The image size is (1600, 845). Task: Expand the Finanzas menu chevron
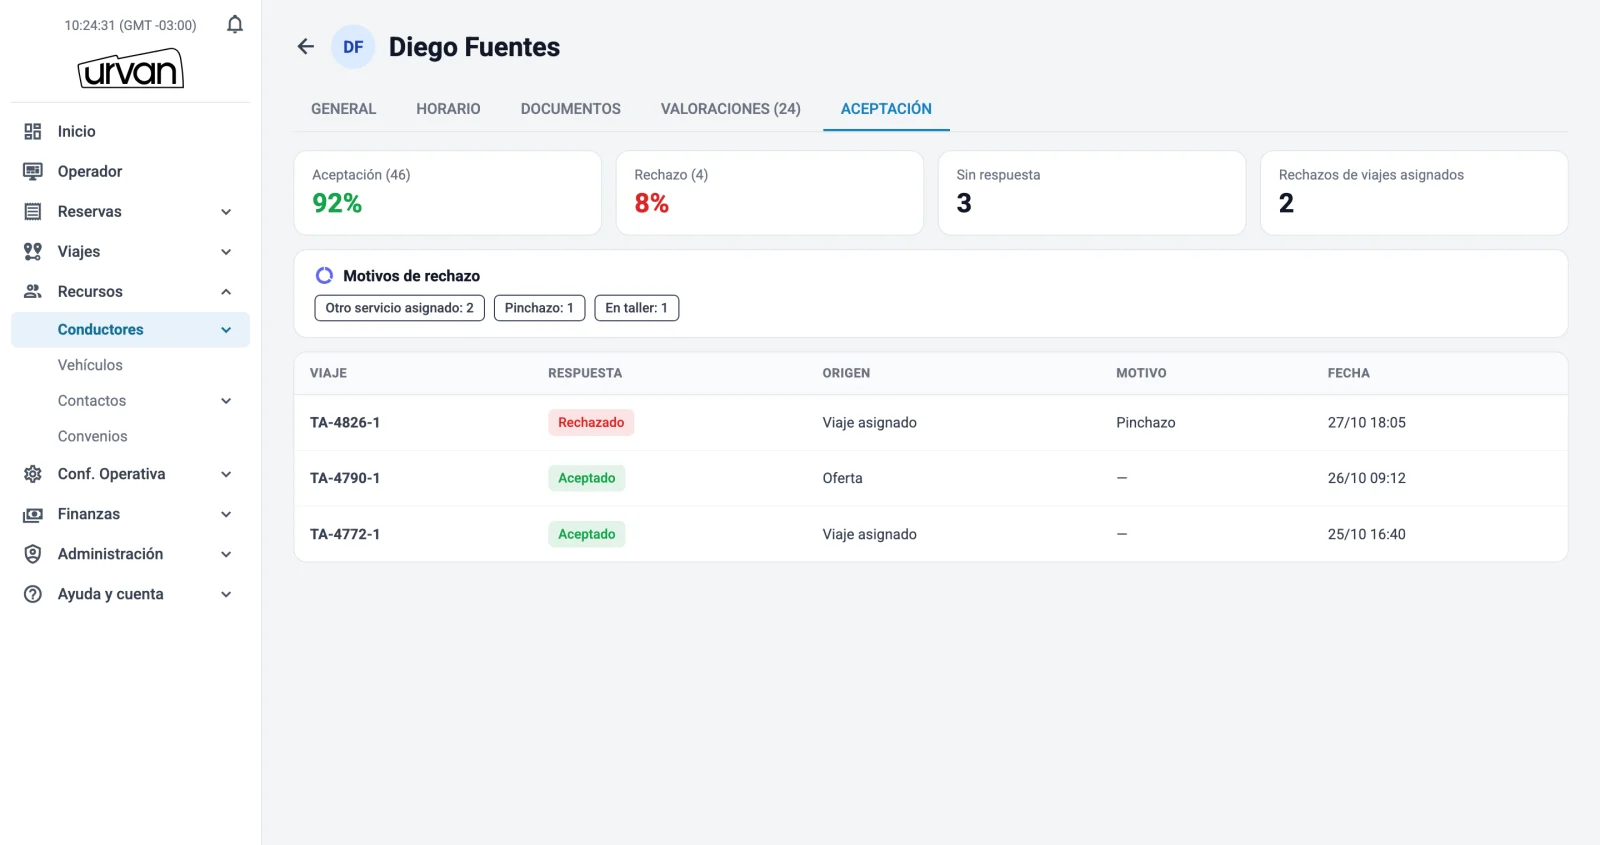pos(226,514)
